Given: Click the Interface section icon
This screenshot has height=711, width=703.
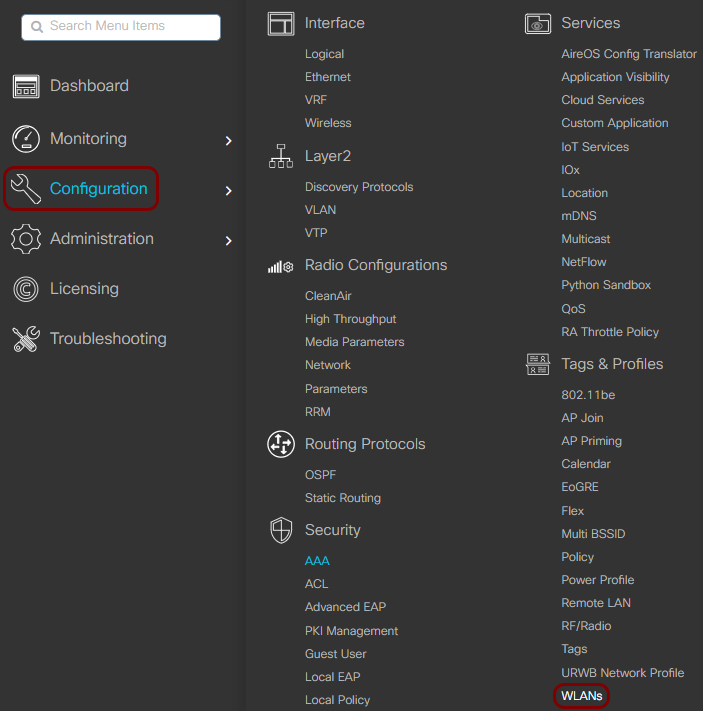Looking at the screenshot, I should [281, 24].
